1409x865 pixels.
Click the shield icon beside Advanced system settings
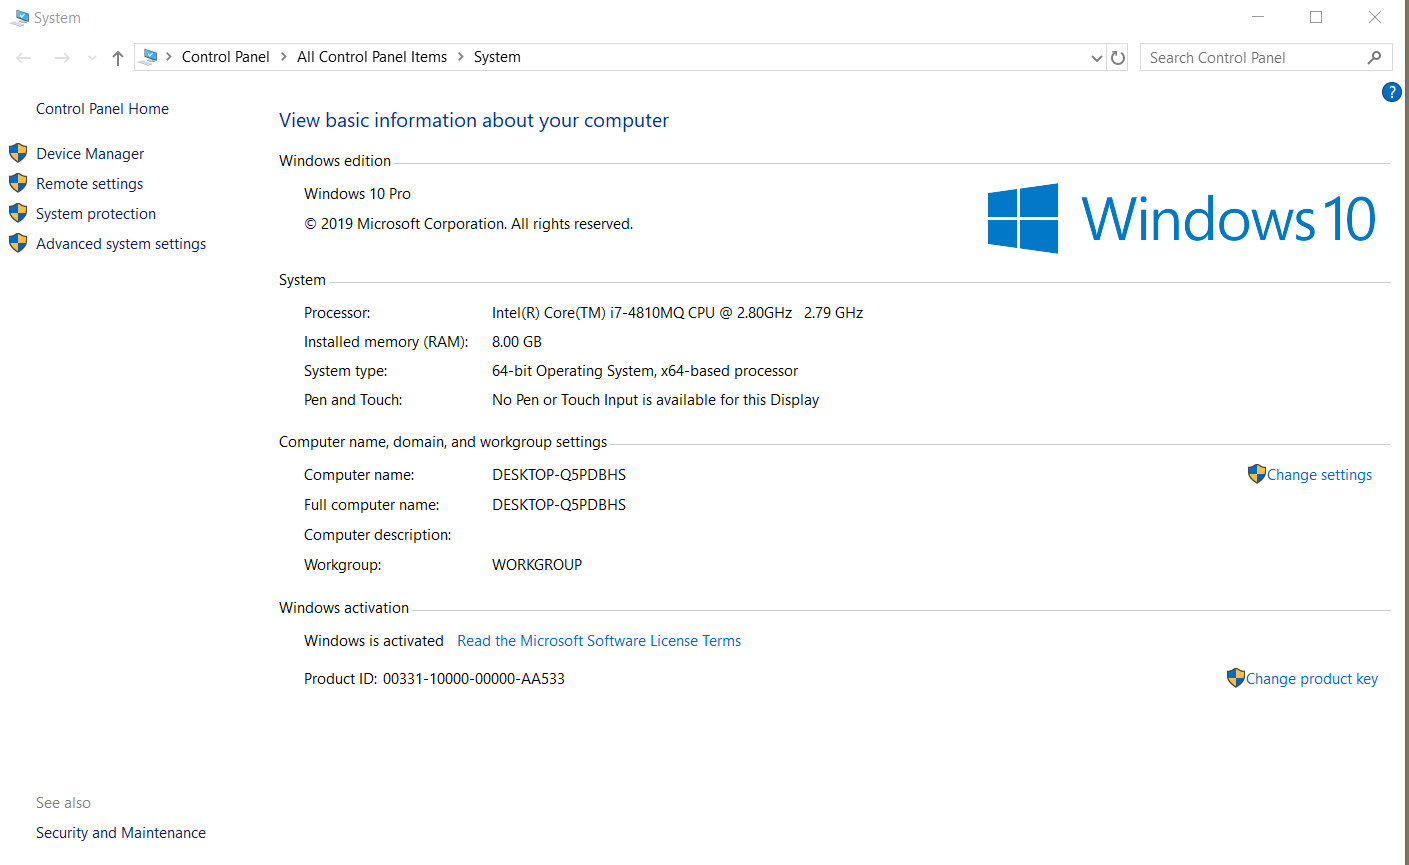click(18, 243)
